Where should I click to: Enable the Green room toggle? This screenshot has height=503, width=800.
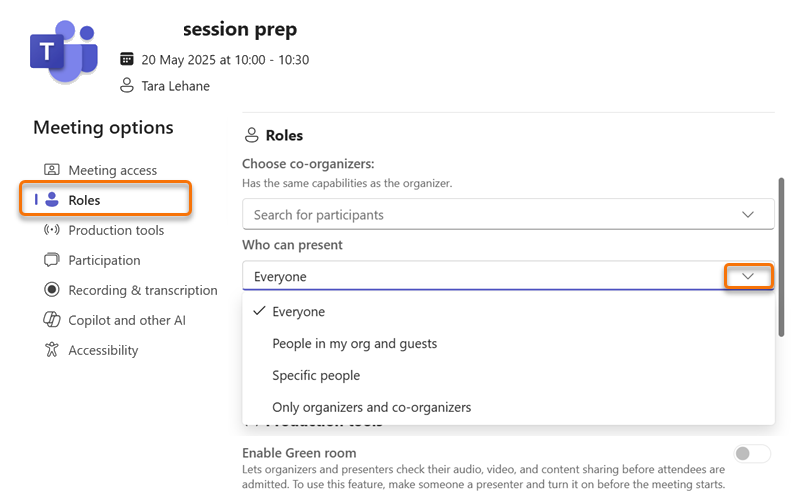pos(752,454)
